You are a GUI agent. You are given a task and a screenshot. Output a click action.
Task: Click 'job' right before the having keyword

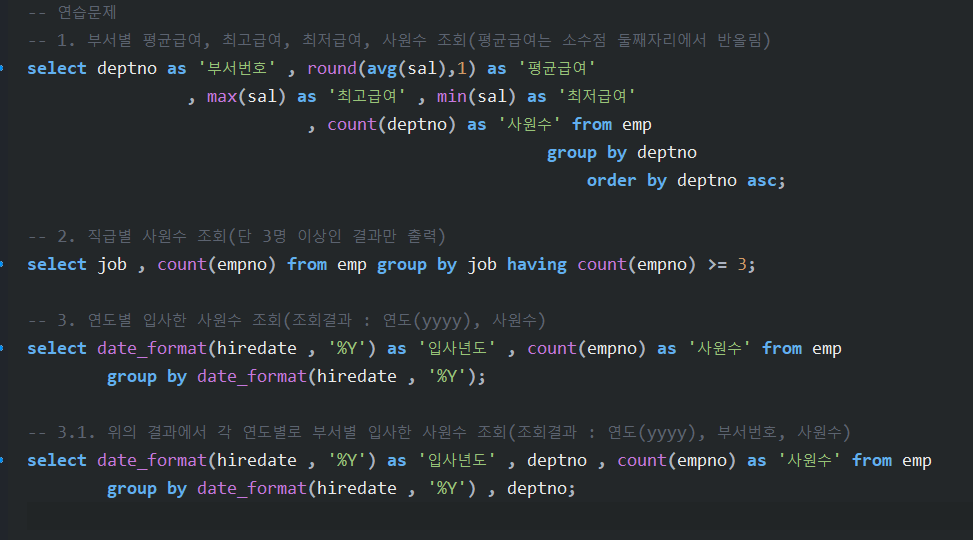coord(482,264)
